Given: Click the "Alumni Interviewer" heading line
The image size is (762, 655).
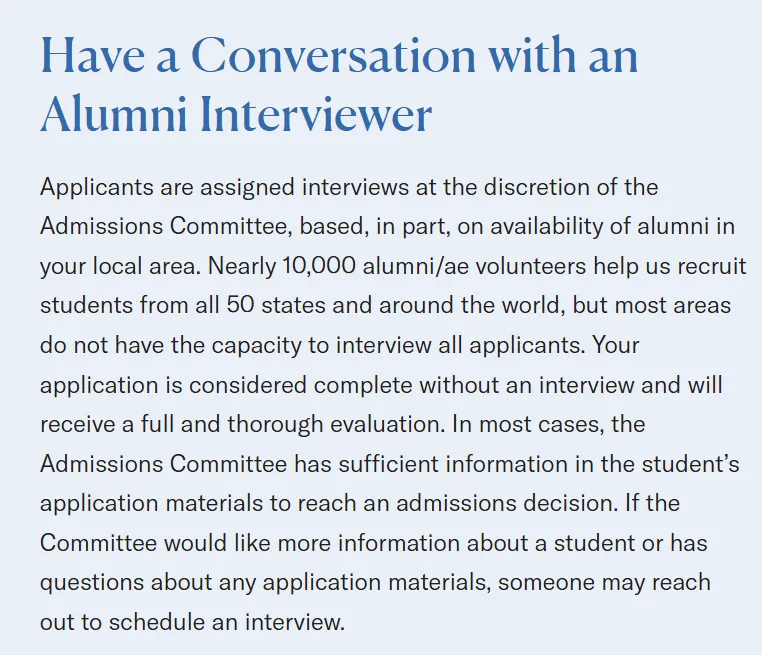Looking at the screenshot, I should coord(236,115).
